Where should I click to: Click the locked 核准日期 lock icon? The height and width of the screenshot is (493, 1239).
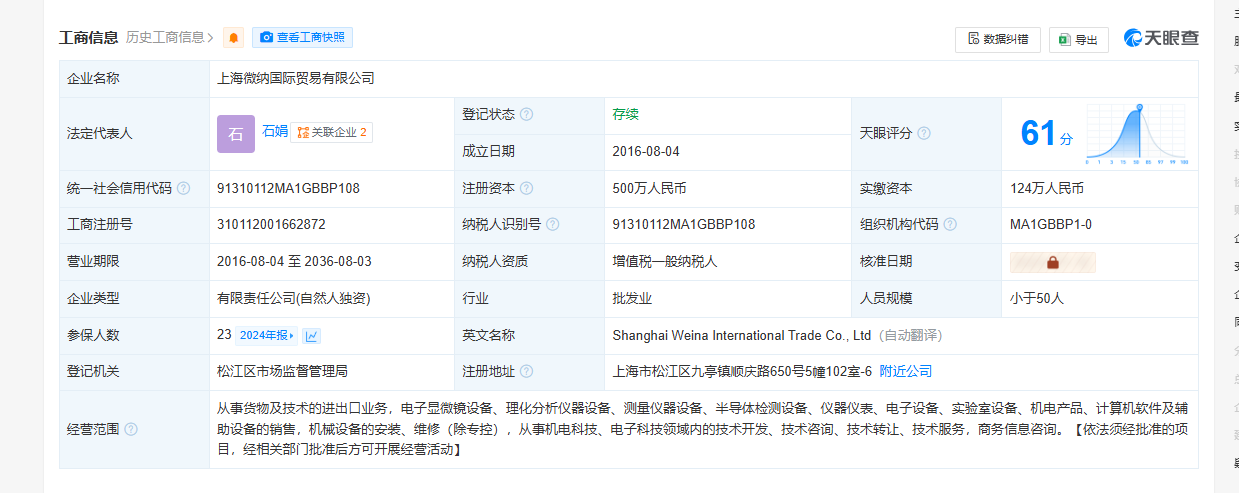(x=1053, y=262)
